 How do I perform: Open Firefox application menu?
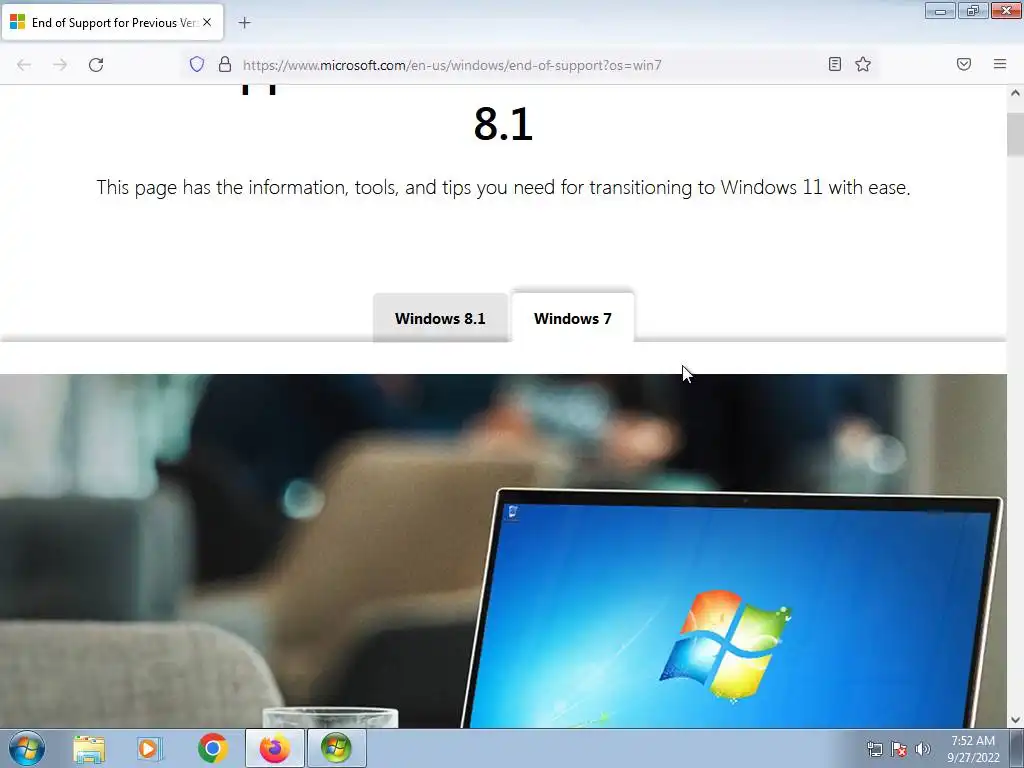pos(1000,64)
